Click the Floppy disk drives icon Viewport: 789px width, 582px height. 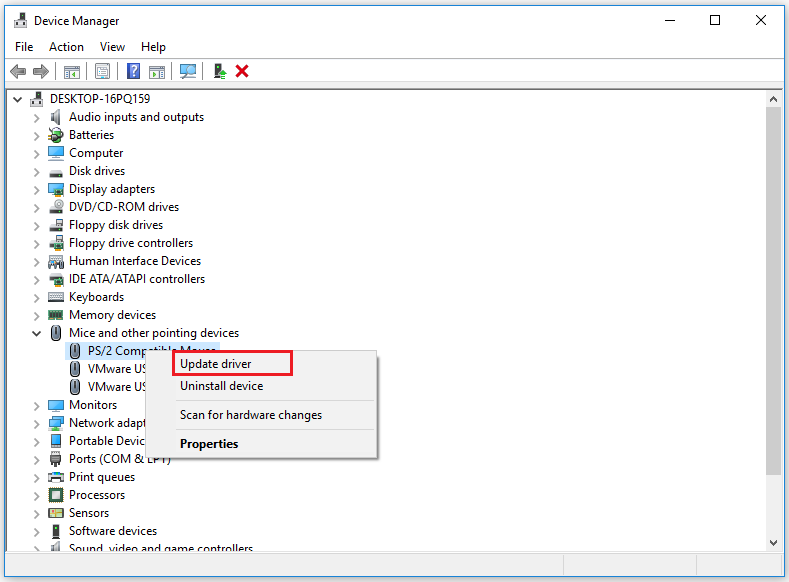56,225
